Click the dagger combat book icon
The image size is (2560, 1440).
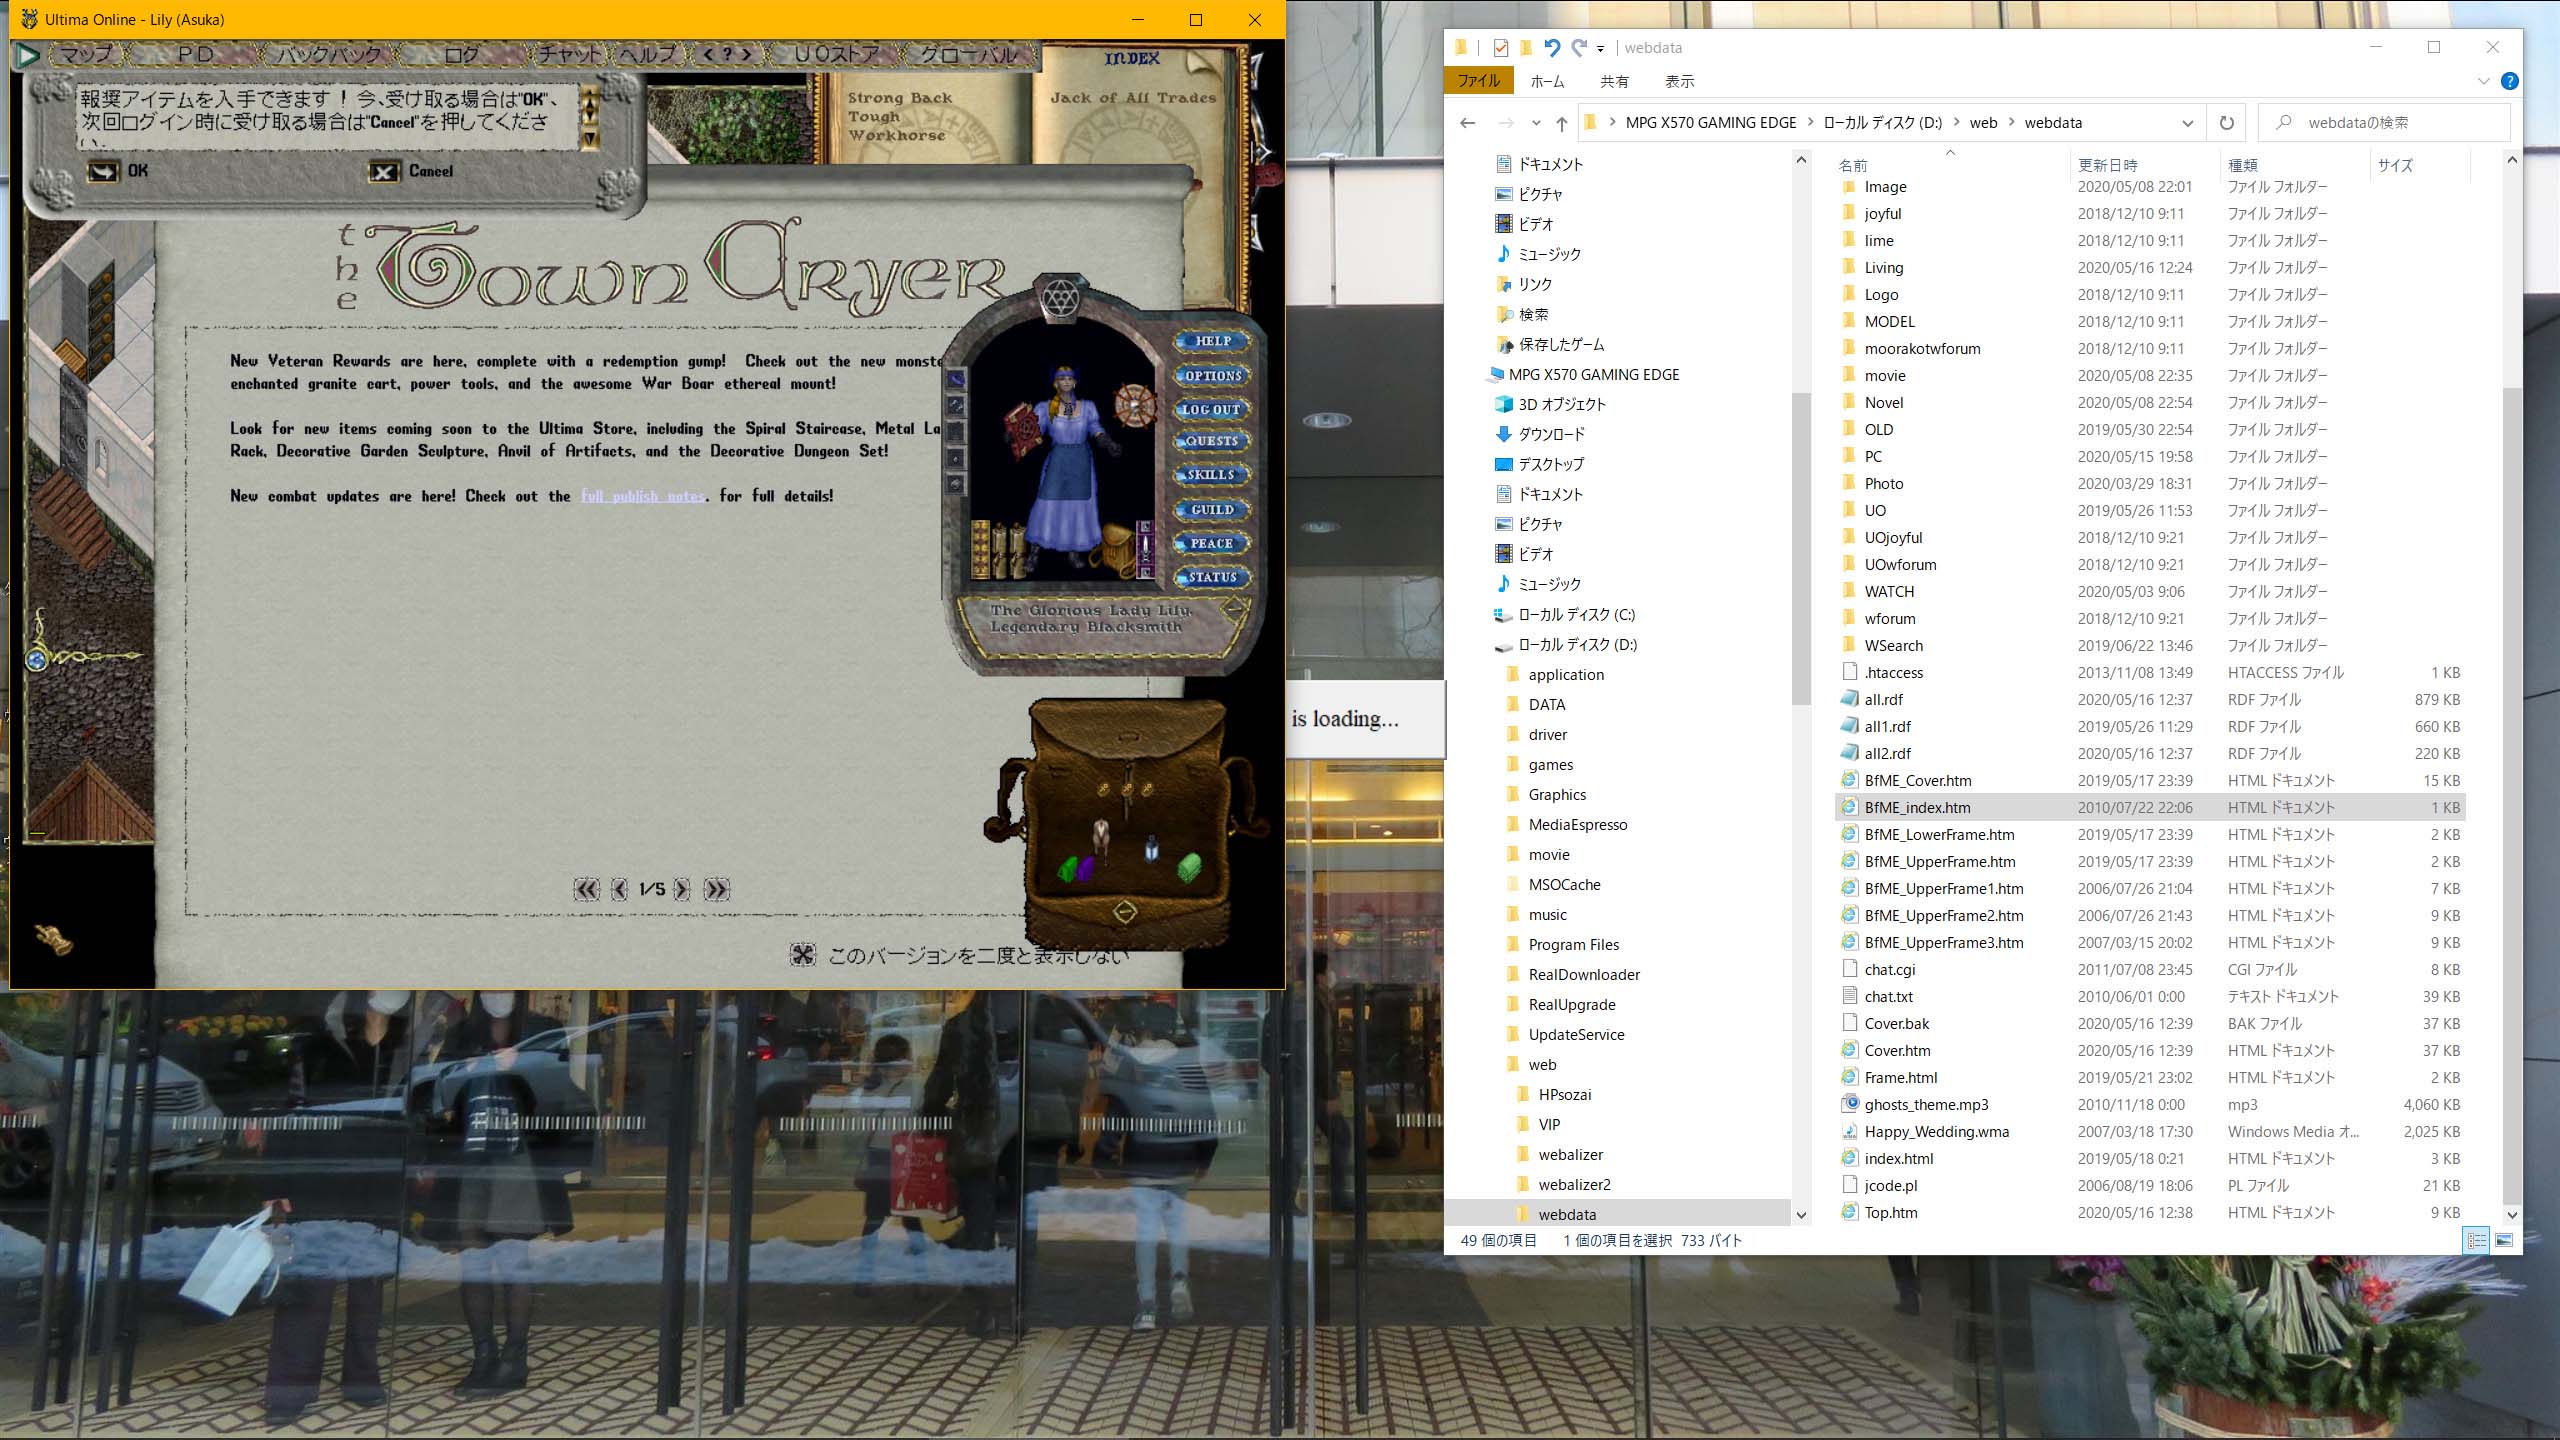[x=1147, y=548]
